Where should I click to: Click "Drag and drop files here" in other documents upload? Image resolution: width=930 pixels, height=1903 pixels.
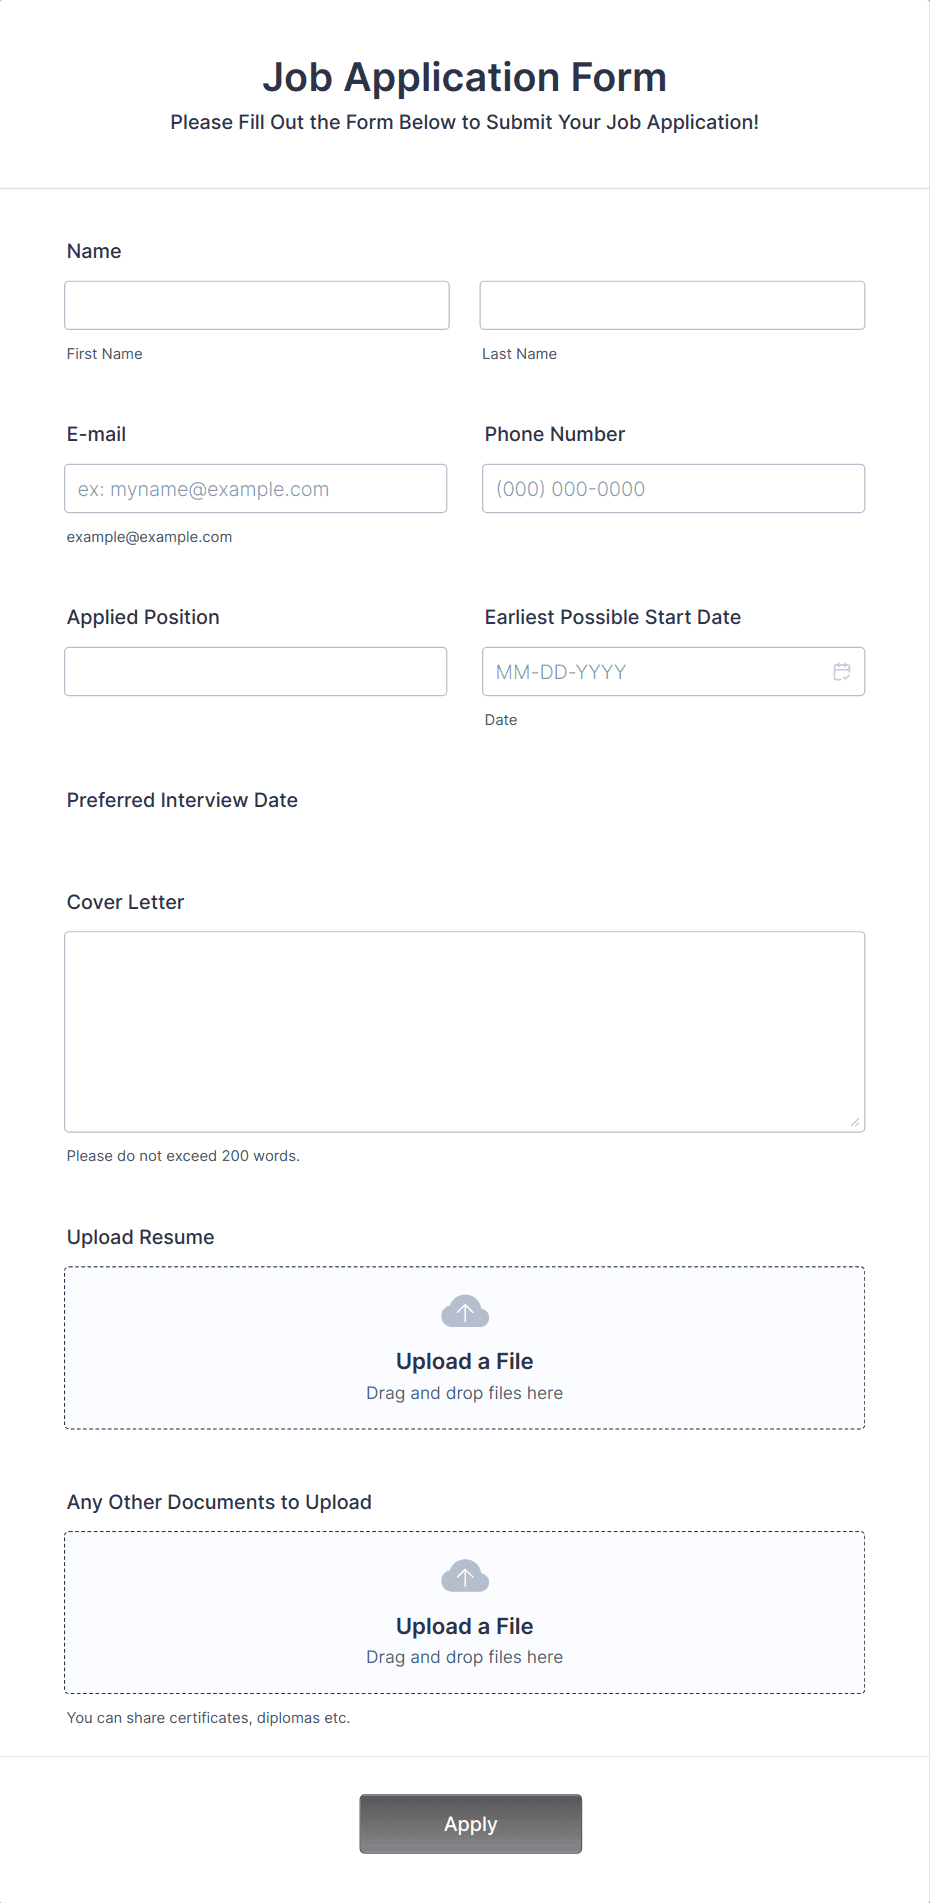[465, 1657]
